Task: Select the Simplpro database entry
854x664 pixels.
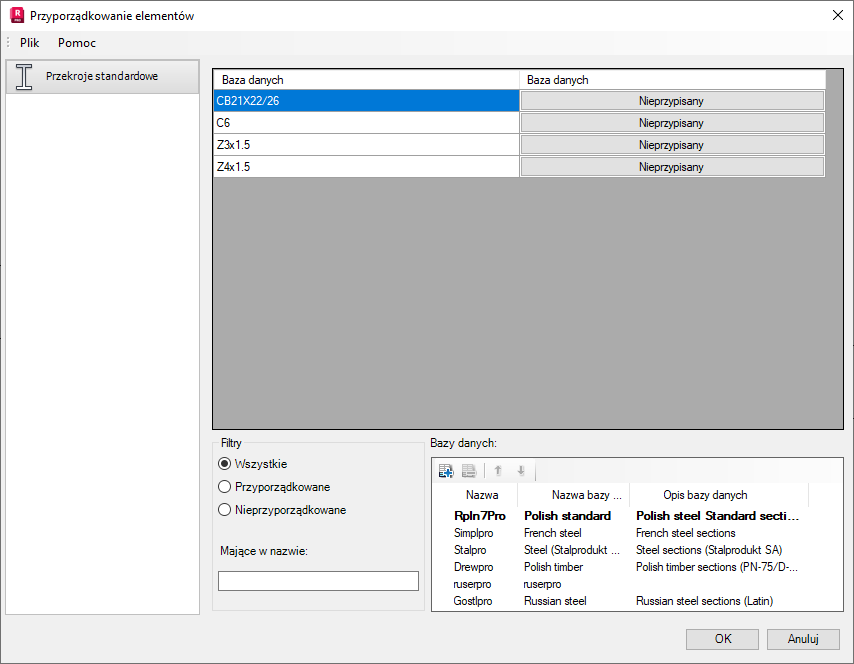Action: (x=473, y=533)
